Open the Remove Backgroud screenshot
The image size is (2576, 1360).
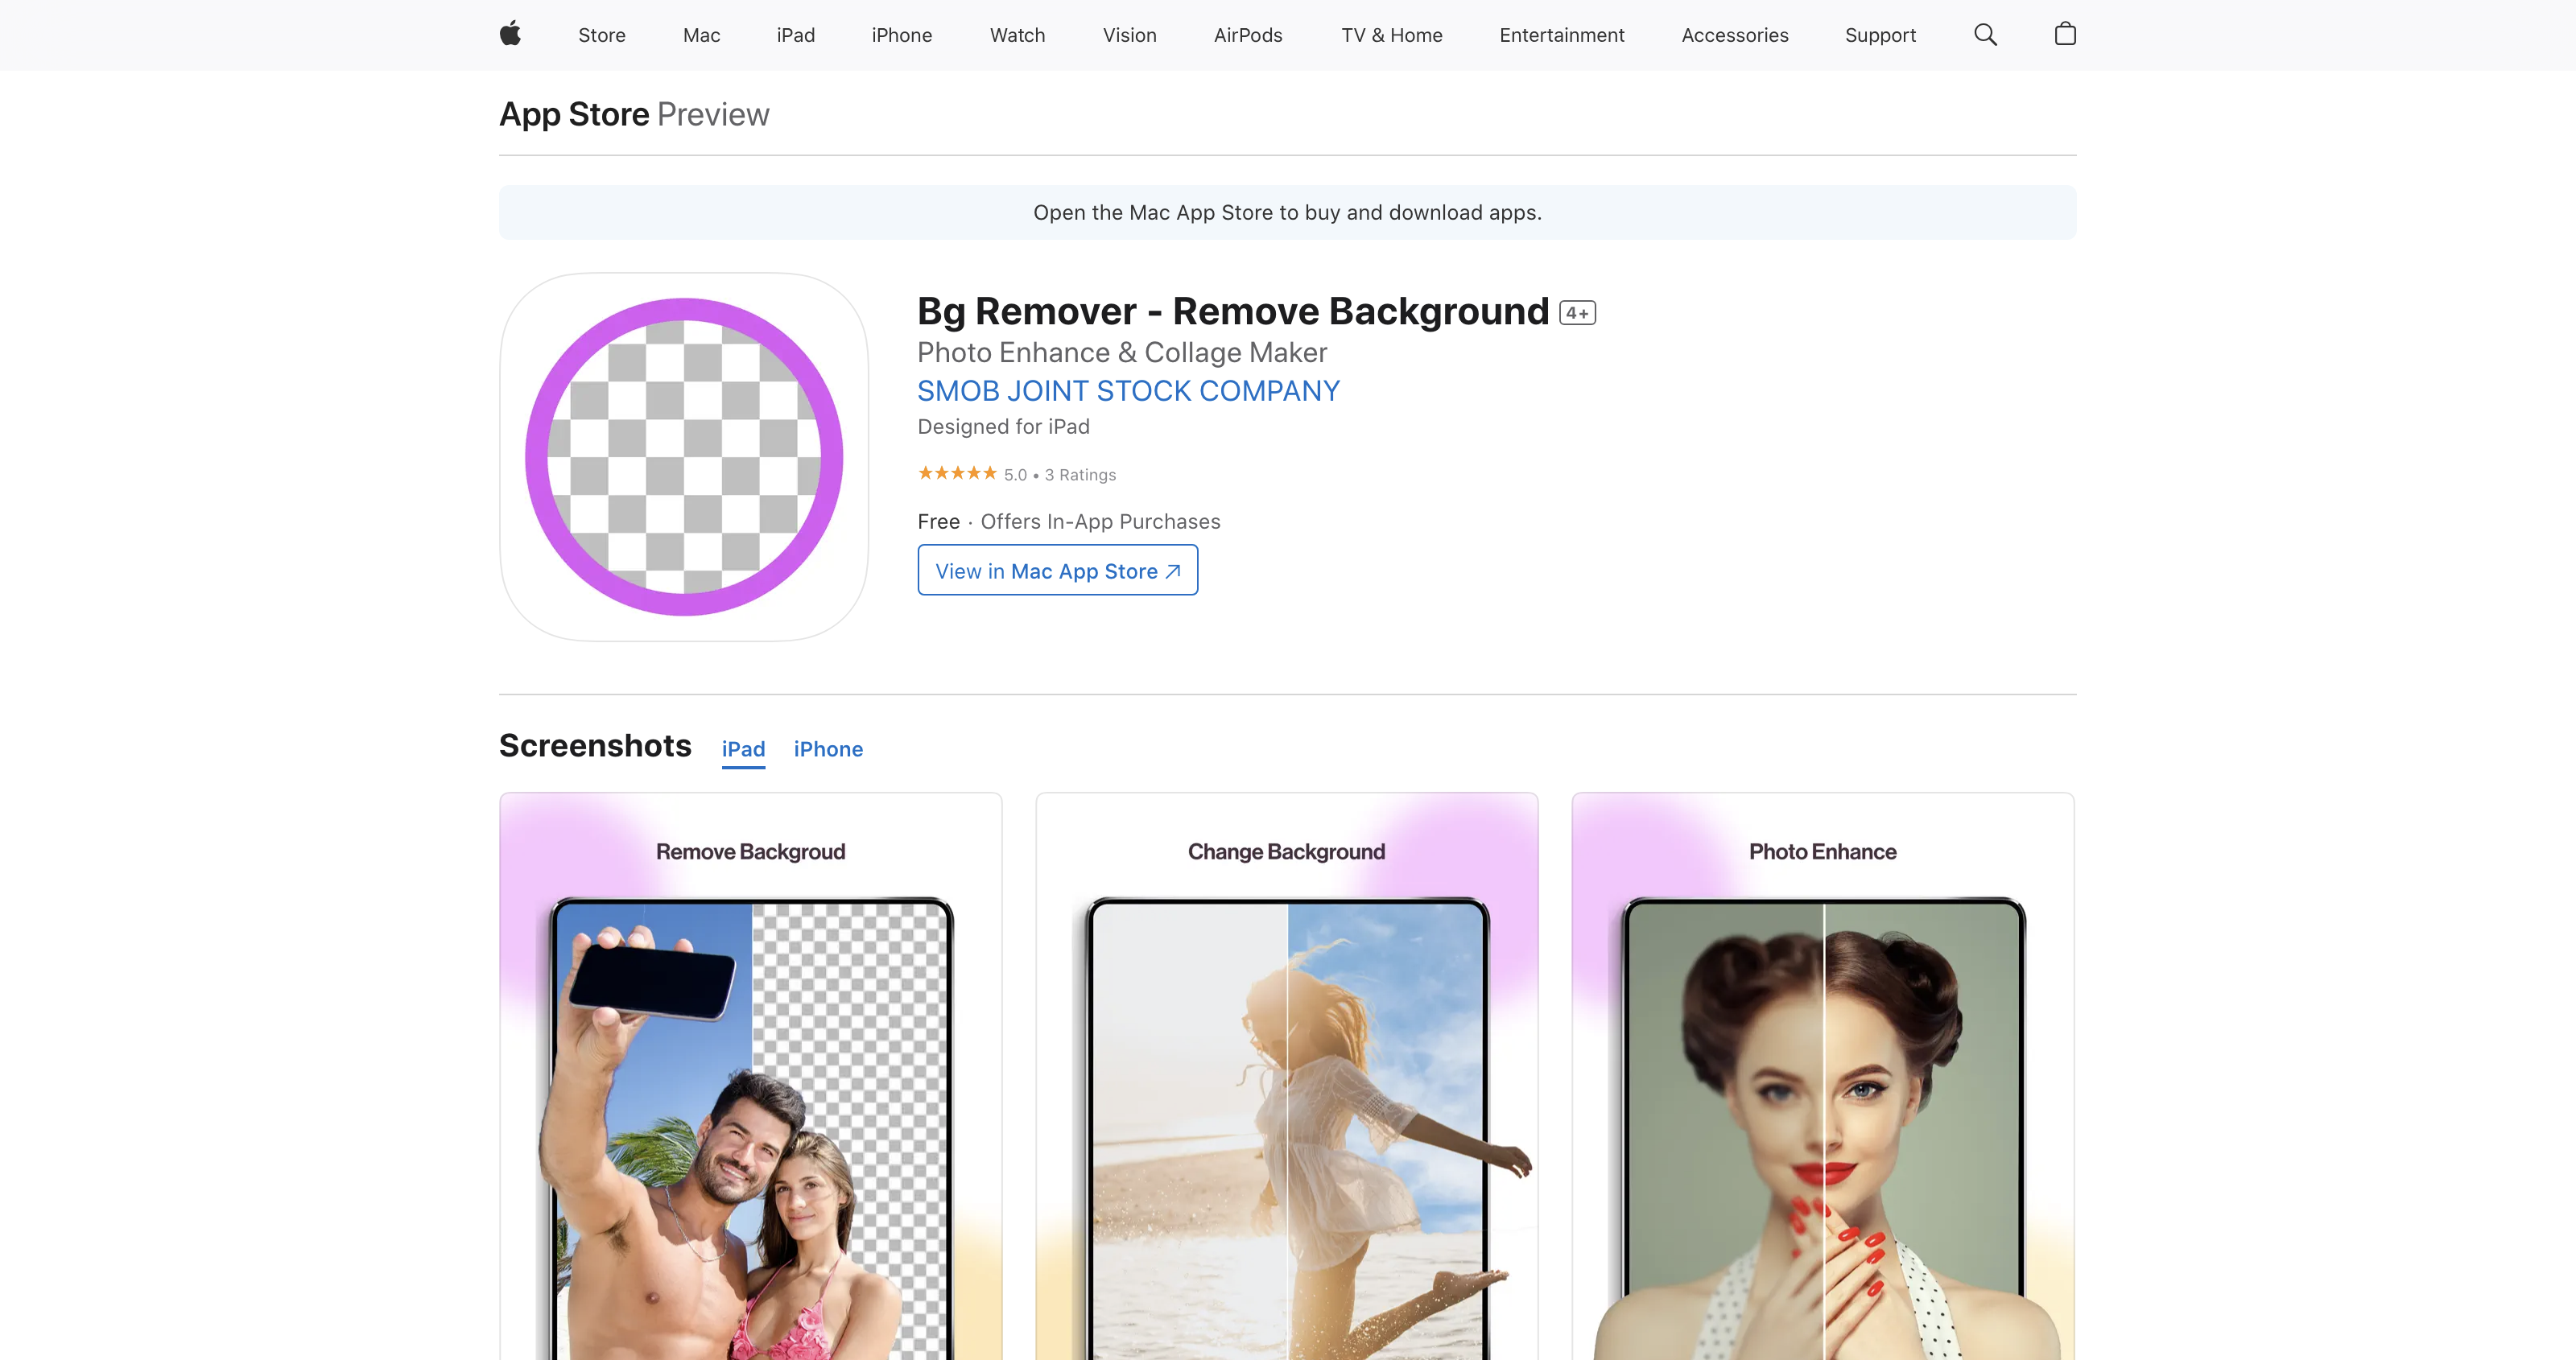751,1076
